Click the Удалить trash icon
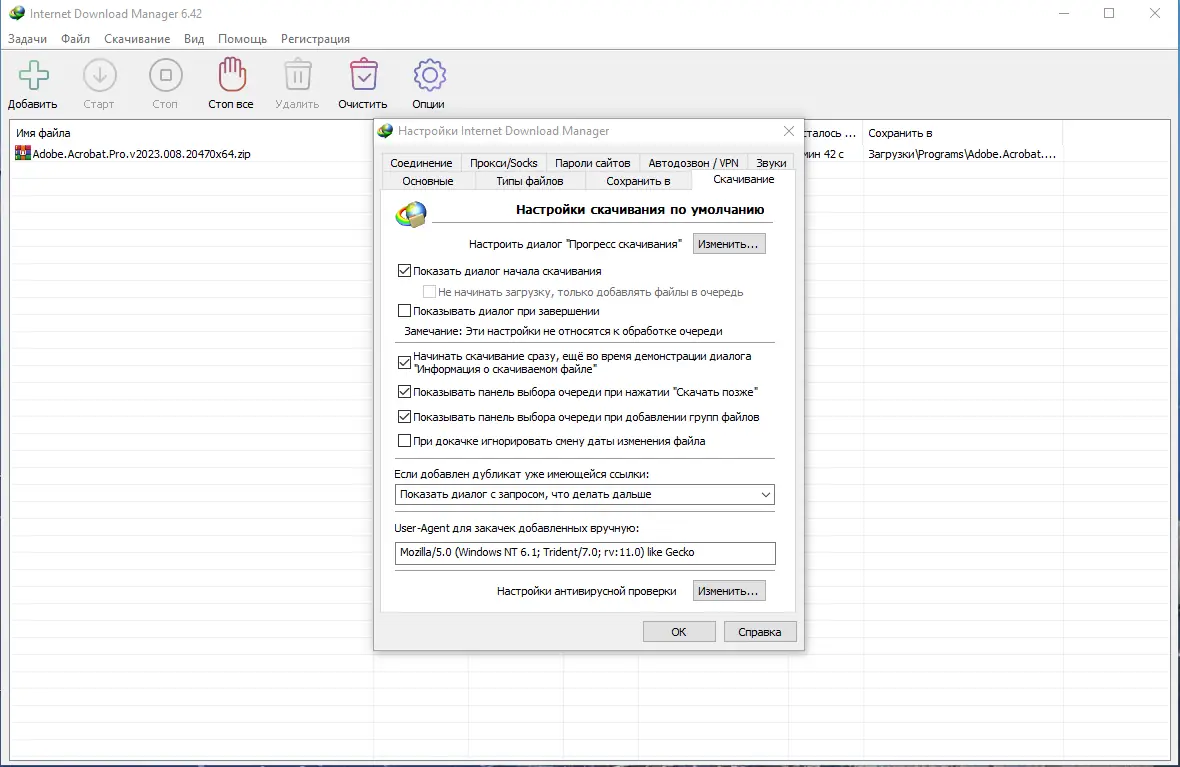The height and width of the screenshot is (767, 1180). click(297, 75)
